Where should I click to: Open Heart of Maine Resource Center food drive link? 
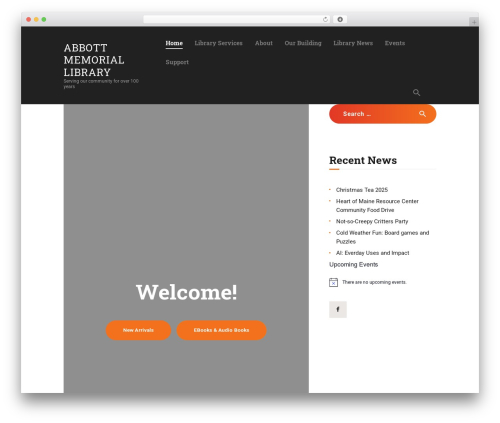click(377, 206)
